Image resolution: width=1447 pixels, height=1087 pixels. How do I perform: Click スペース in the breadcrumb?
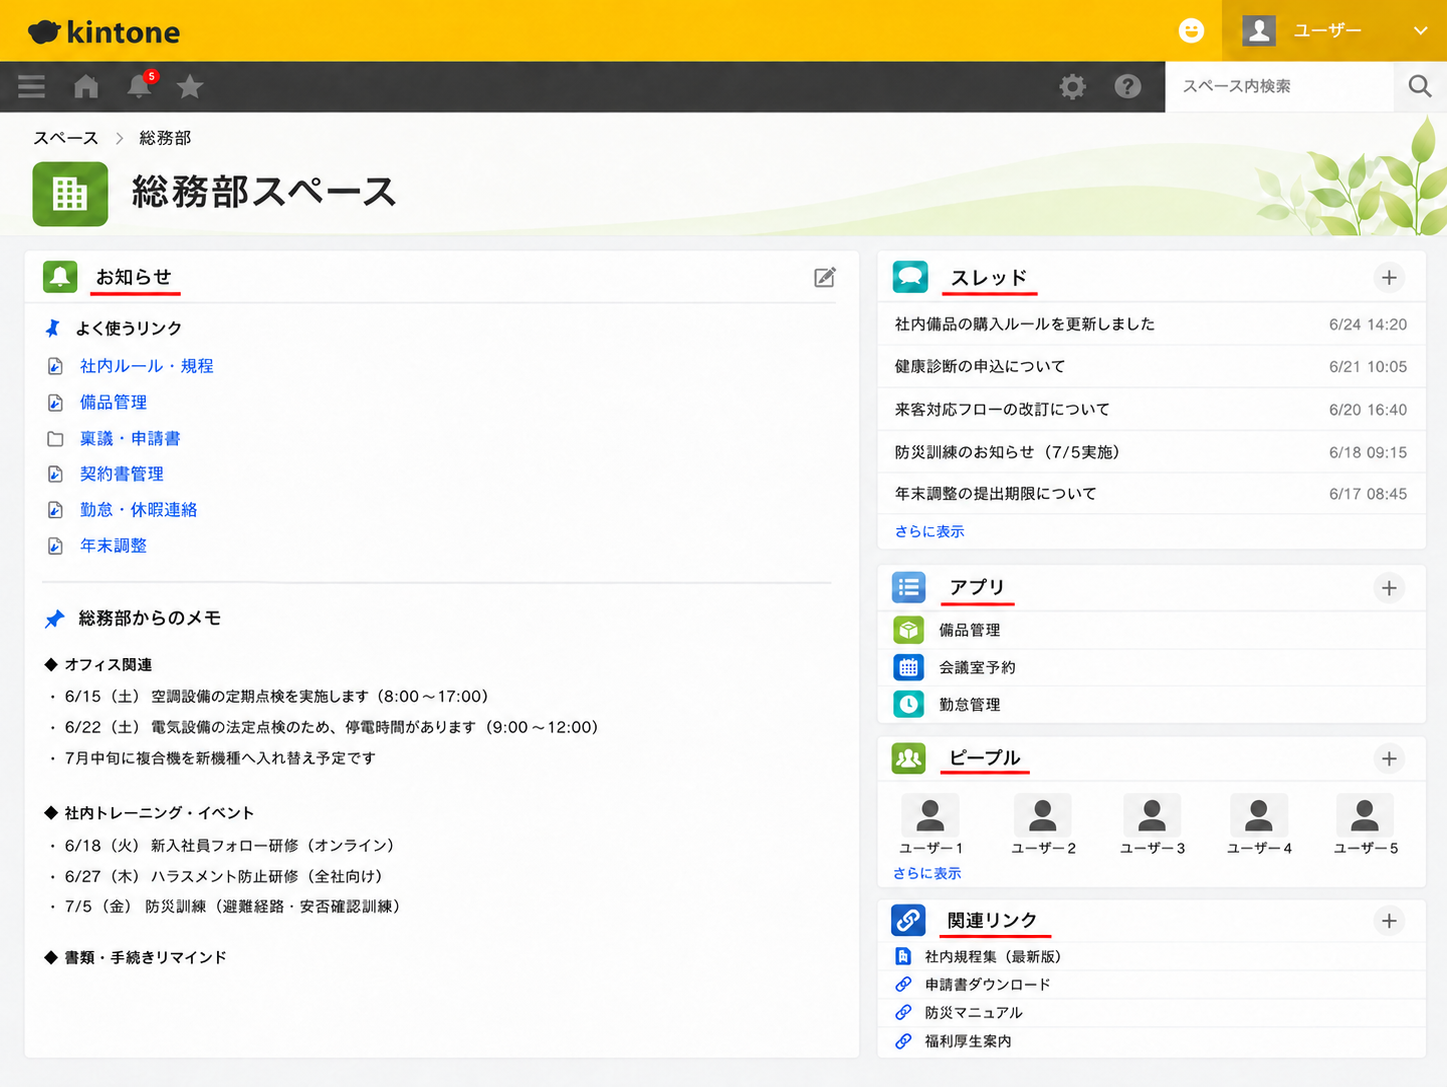(x=66, y=138)
